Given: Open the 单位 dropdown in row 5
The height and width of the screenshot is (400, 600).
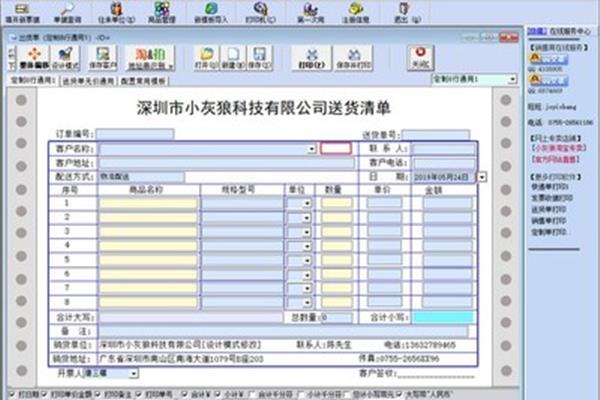Looking at the screenshot, I should (x=307, y=261).
